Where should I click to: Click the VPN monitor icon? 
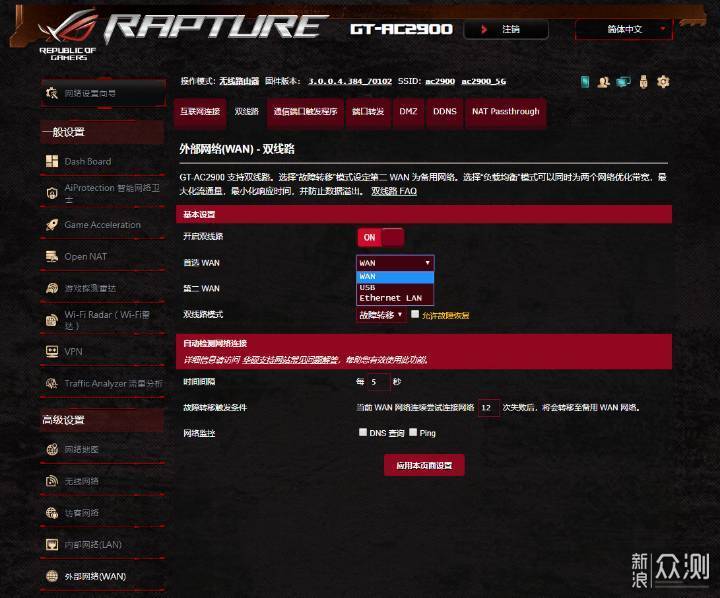52,351
